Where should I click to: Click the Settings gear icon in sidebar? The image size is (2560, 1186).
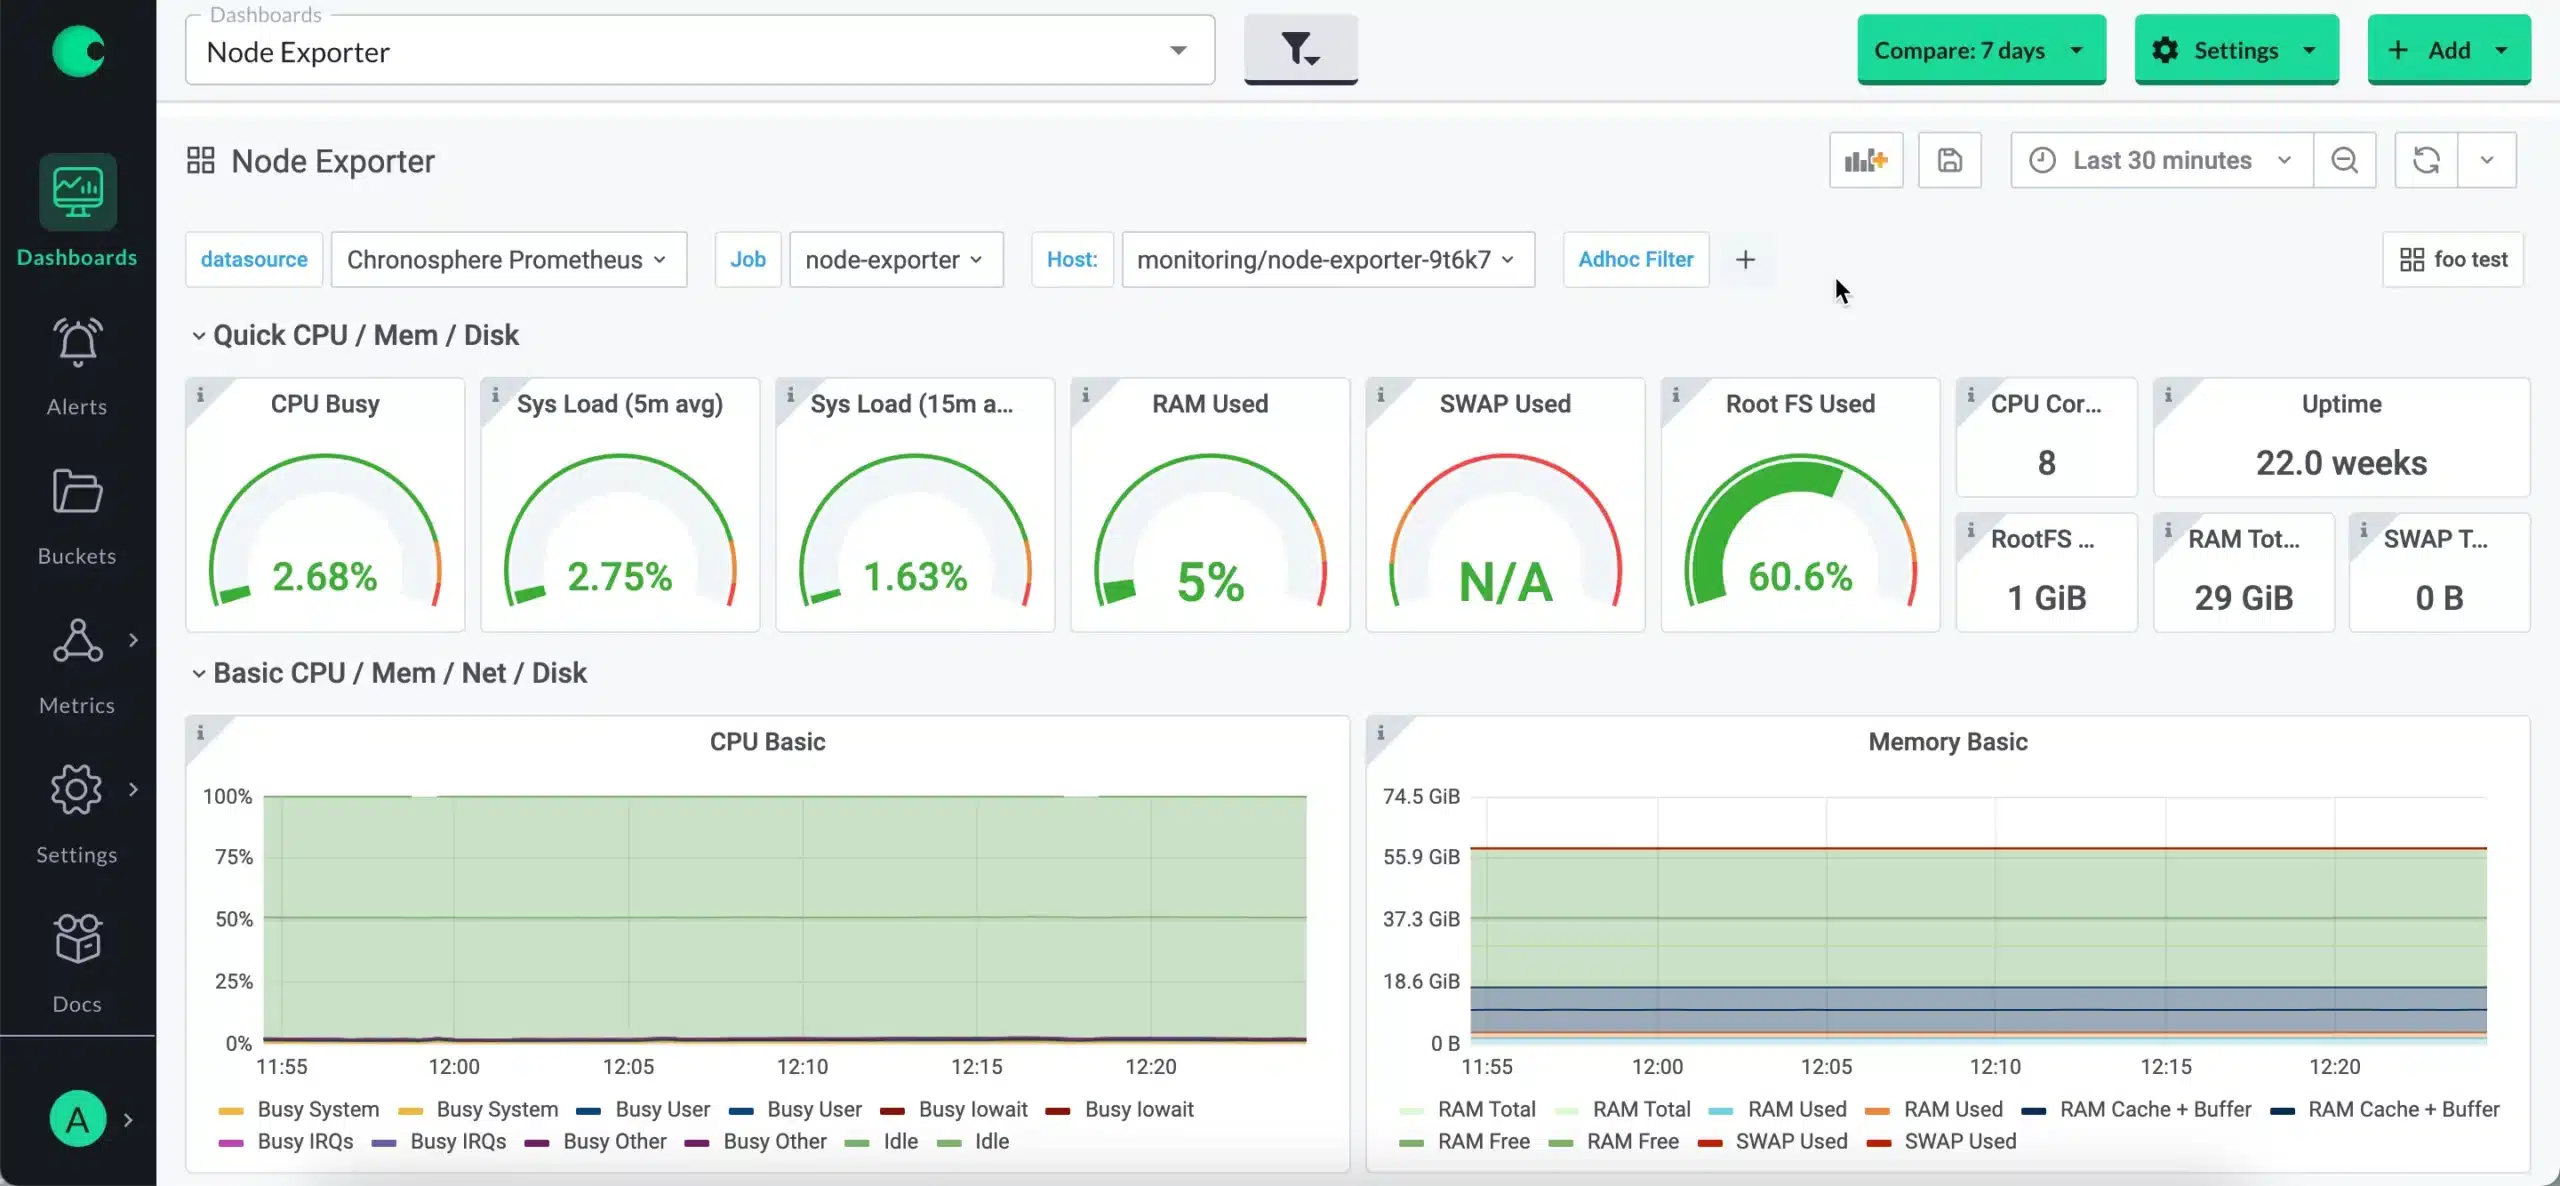(x=77, y=789)
